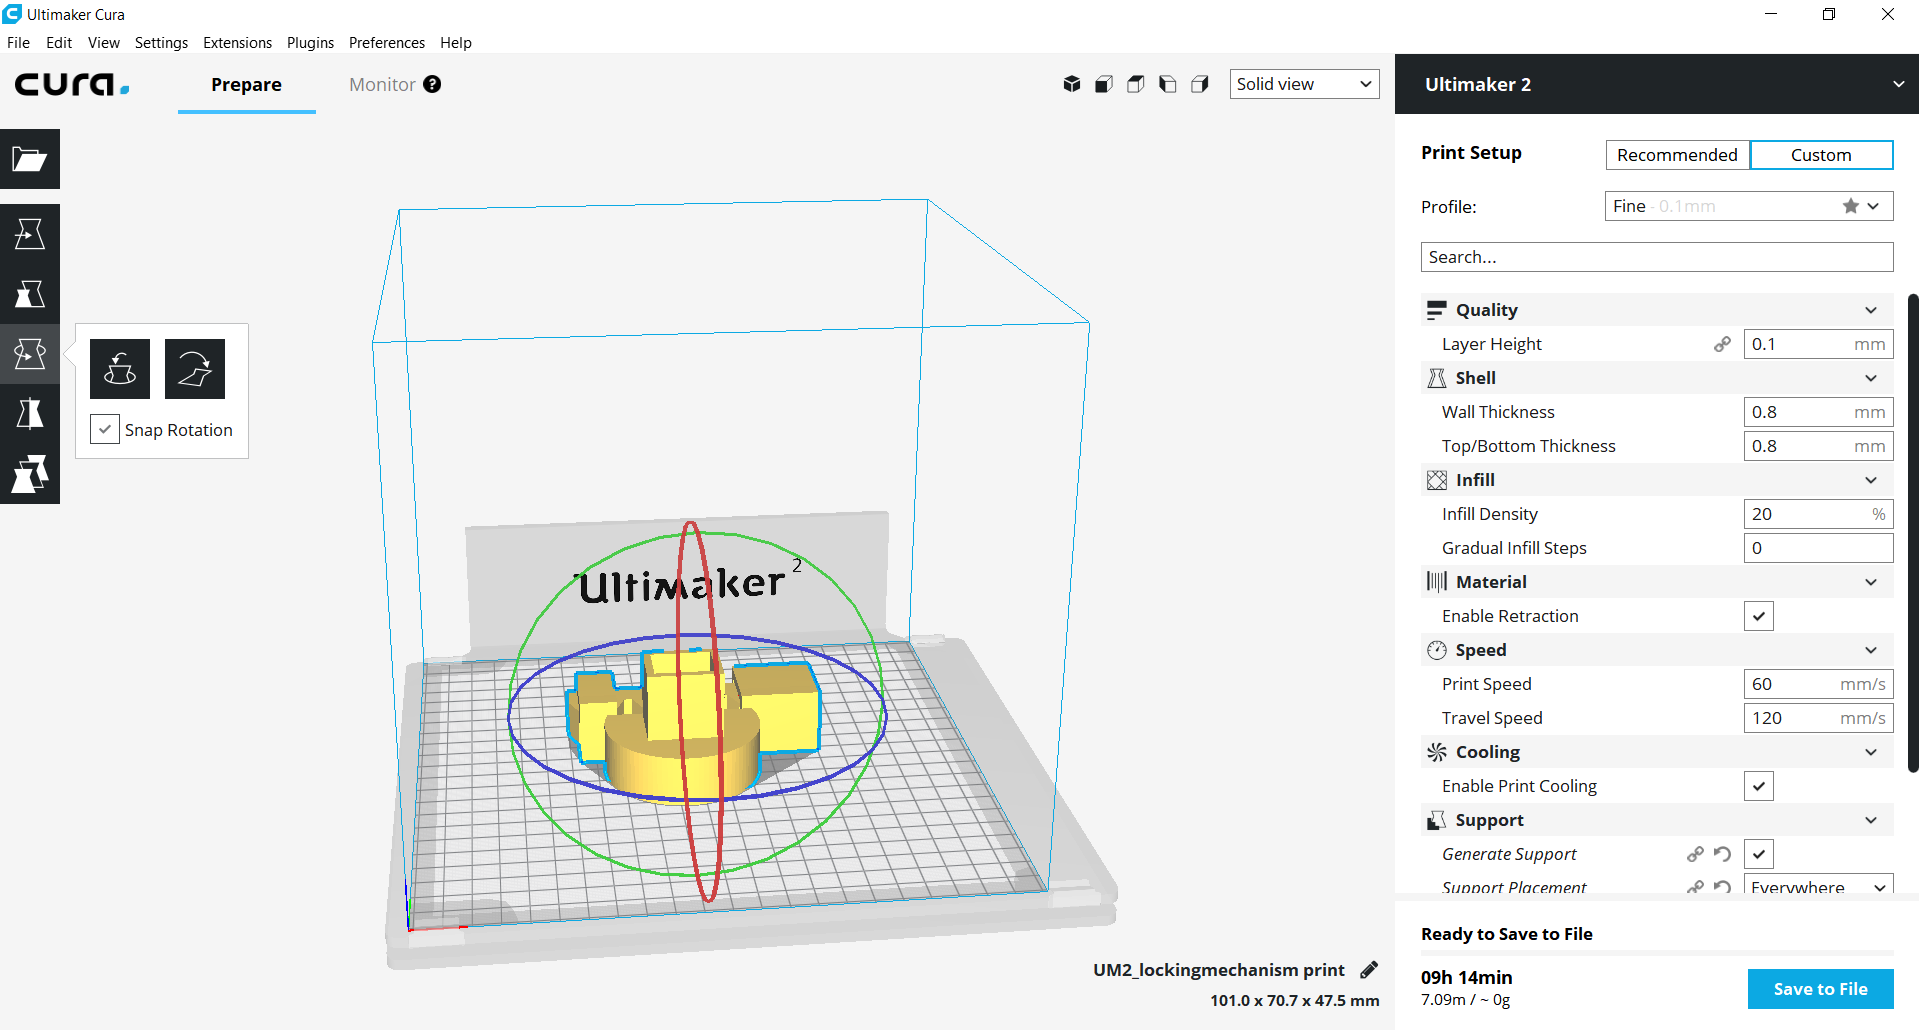Click the Speed category icon
Screen dimensions: 1919x1030
[x=1437, y=650]
